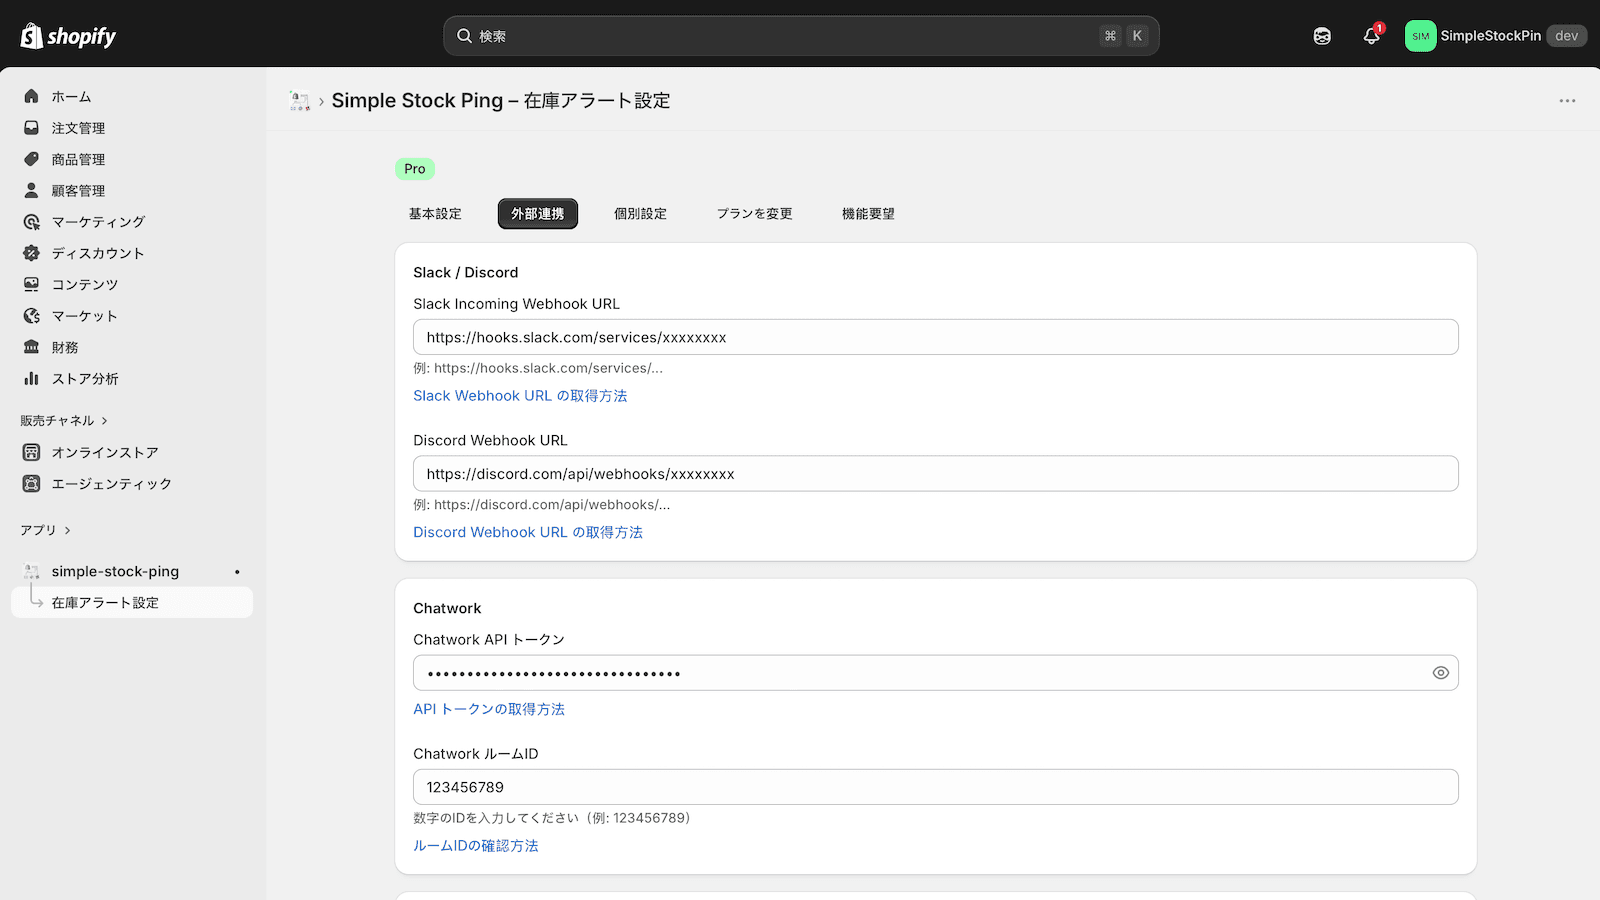Select 在庫アラート設定 in sidebar
1600x900 pixels.
131,603
